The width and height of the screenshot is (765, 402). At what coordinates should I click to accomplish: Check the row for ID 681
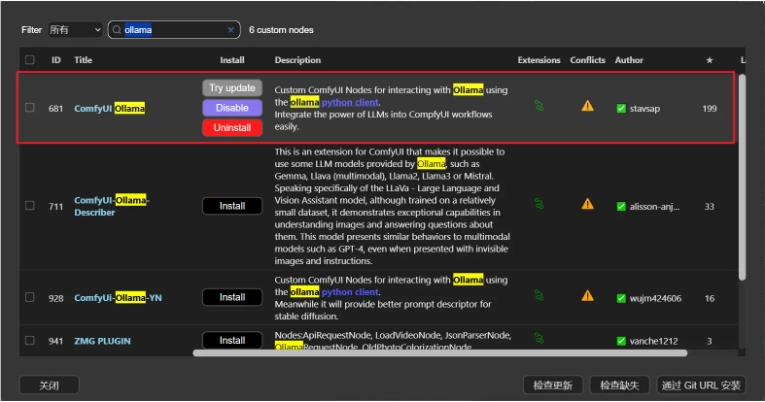coord(30,107)
